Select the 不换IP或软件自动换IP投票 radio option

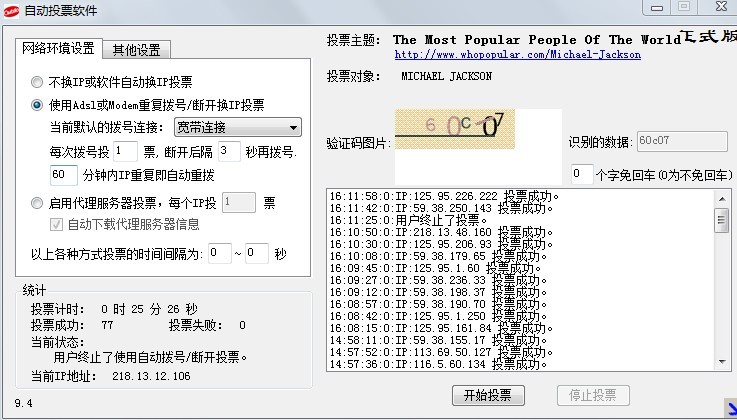pyautogui.click(x=37, y=82)
